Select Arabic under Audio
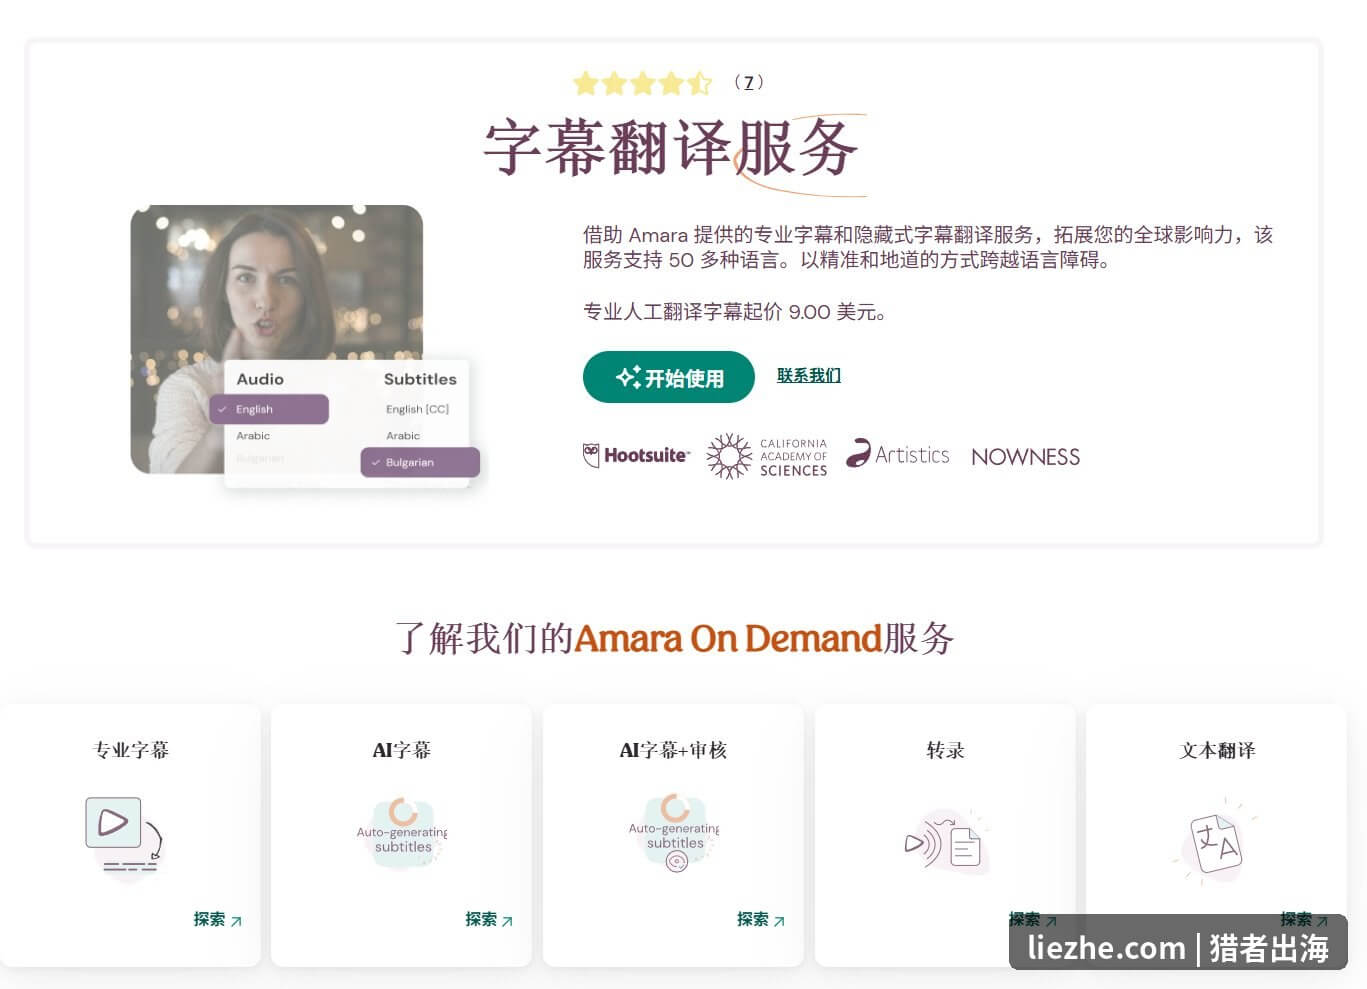Image resolution: width=1367 pixels, height=989 pixels. pyautogui.click(x=253, y=436)
